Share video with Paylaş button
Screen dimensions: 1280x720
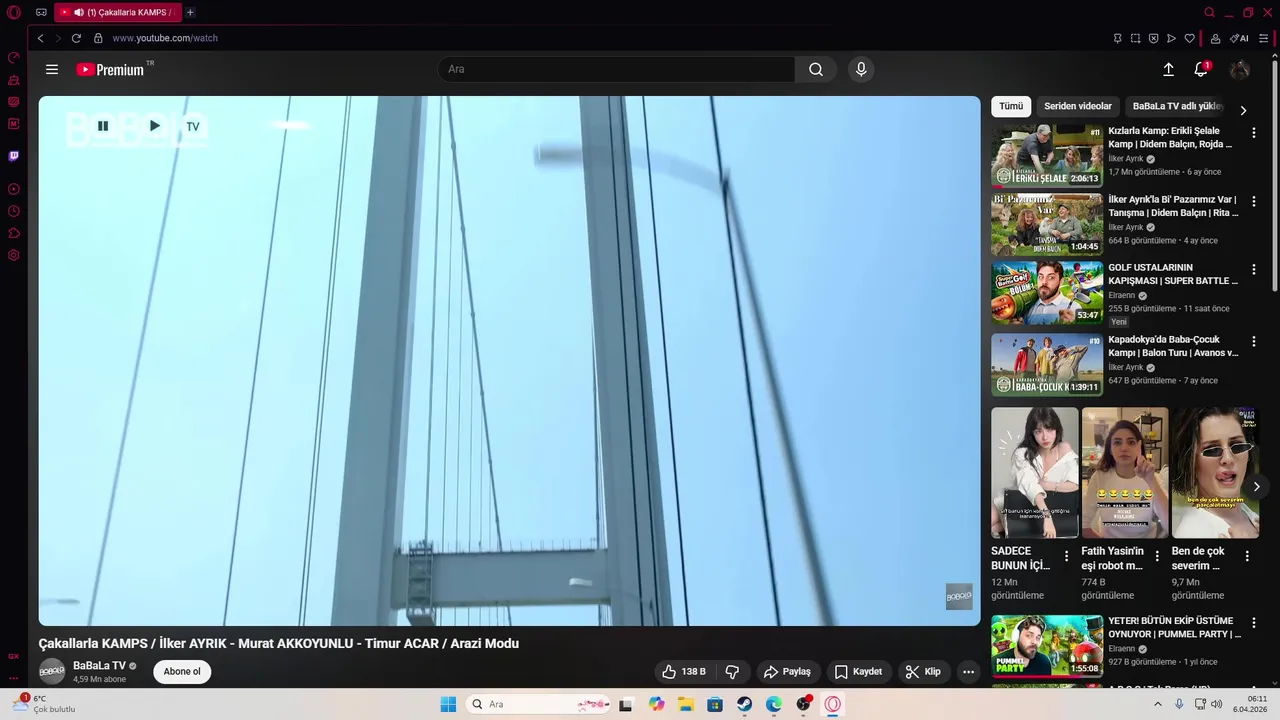pyautogui.click(x=787, y=672)
